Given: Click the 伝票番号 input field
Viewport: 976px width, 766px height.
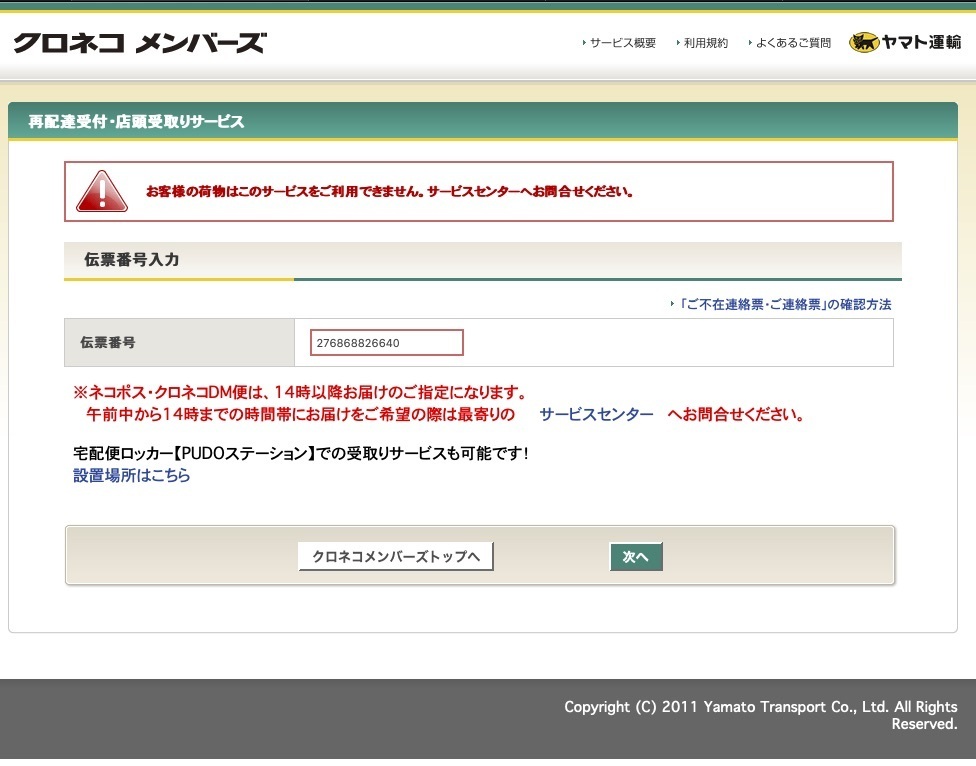Looking at the screenshot, I should click(x=387, y=343).
